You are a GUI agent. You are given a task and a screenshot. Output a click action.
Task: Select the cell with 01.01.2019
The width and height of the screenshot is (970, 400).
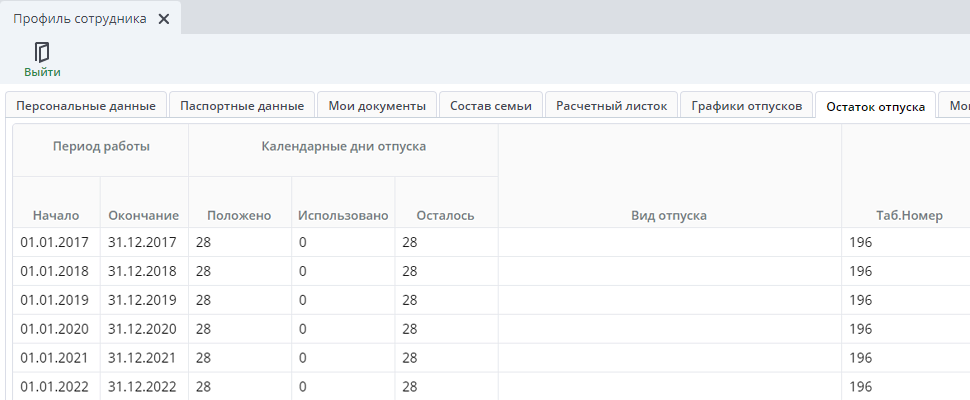pyautogui.click(x=56, y=300)
